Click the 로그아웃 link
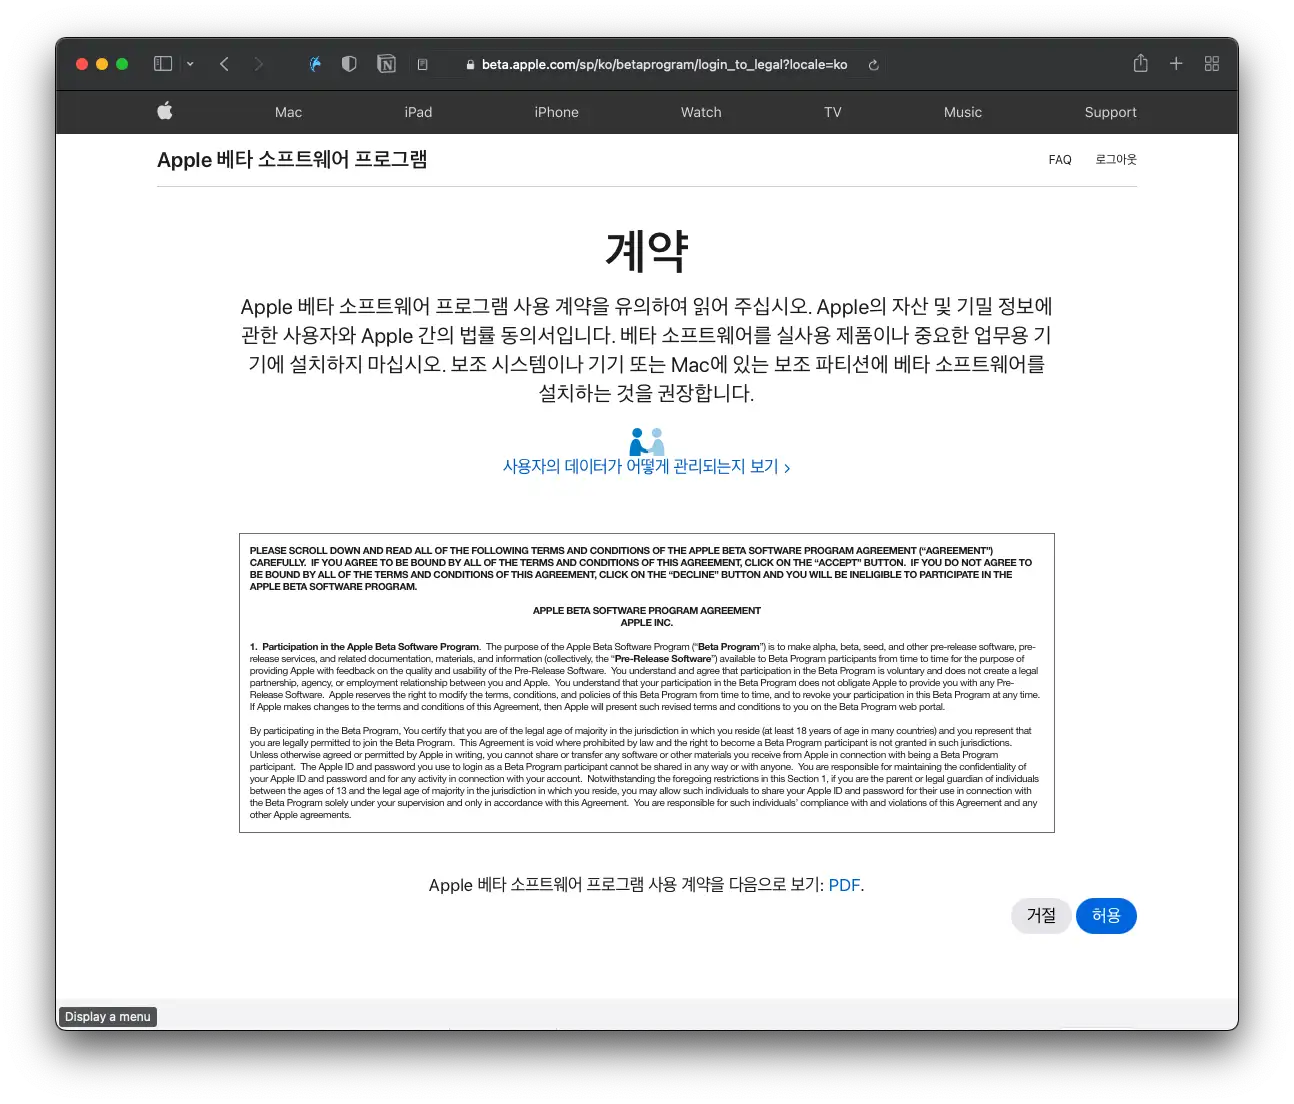Screen dimensions: 1294x1104 pos(1116,160)
